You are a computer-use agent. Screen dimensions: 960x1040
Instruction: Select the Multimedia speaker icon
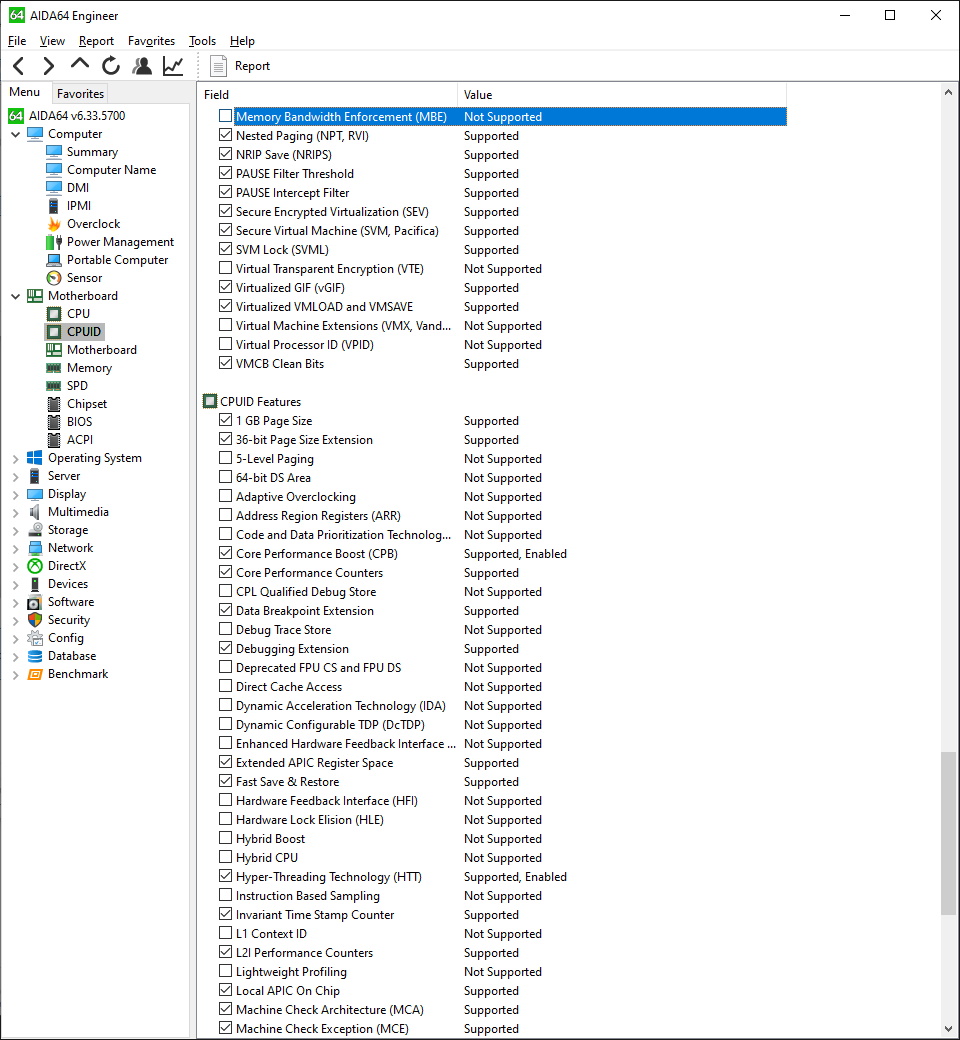click(34, 512)
